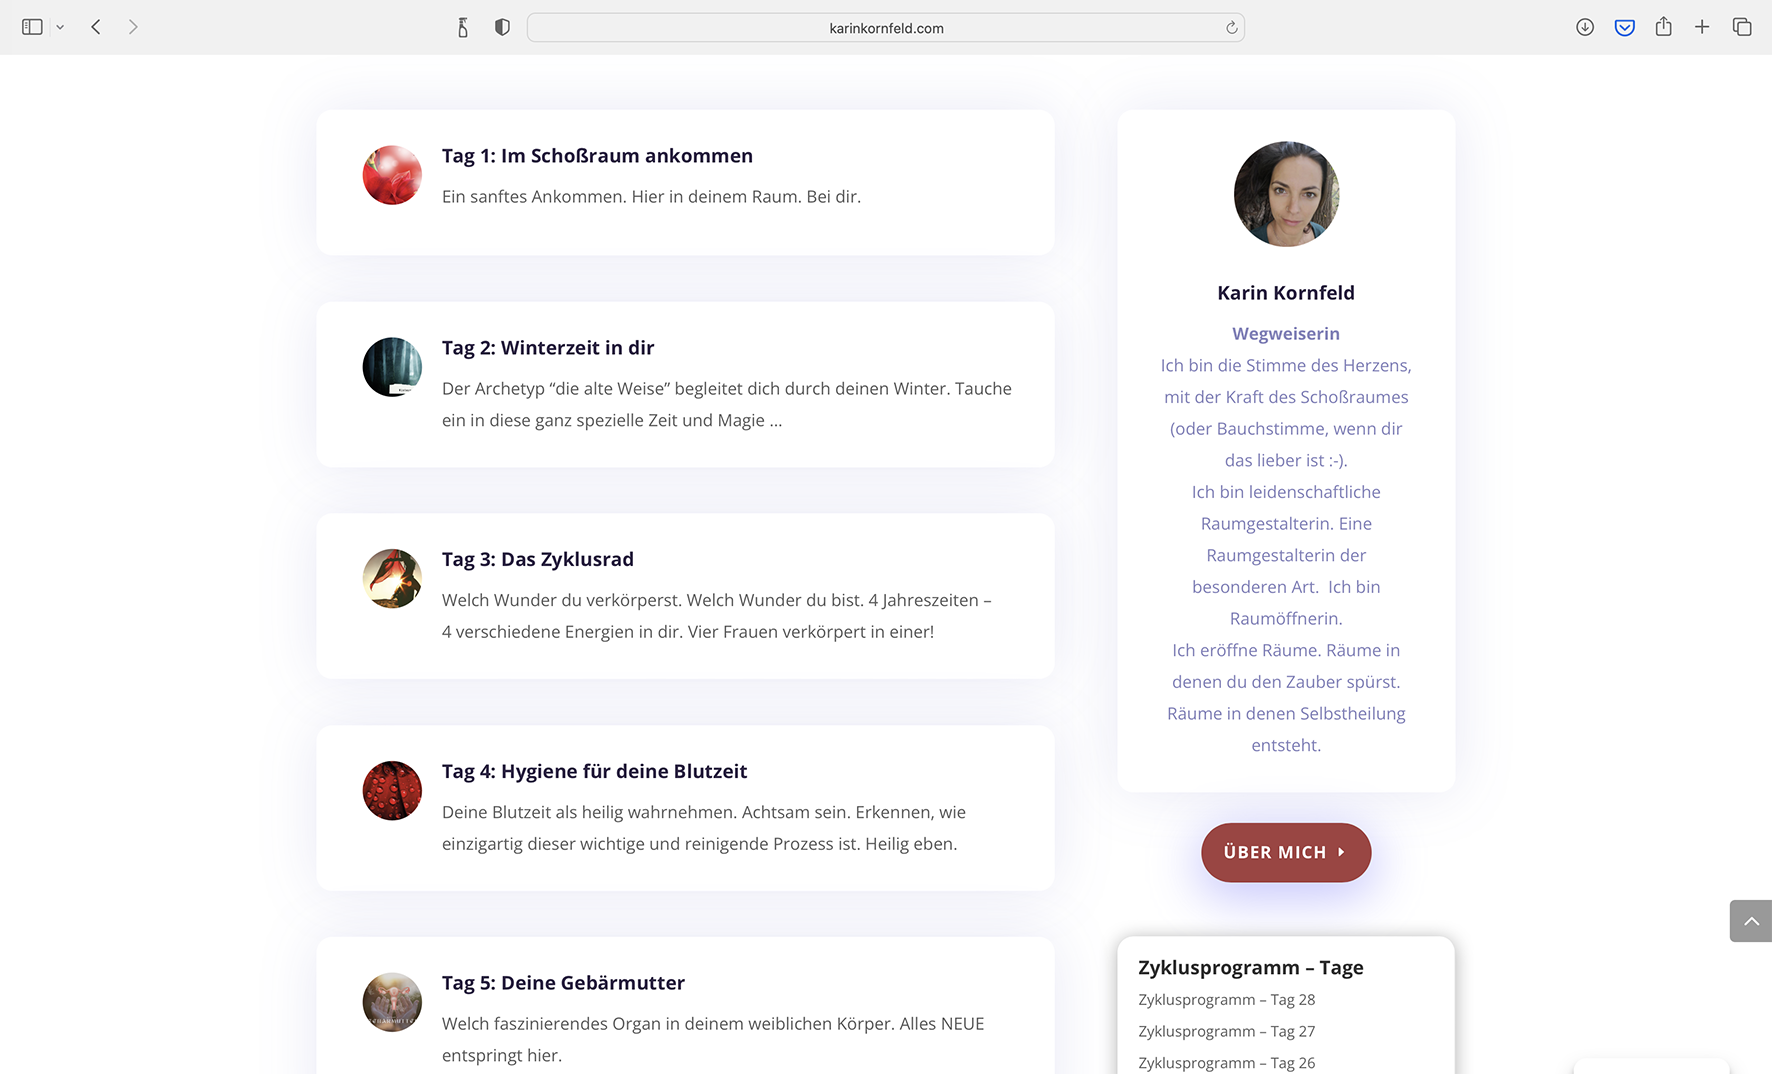The height and width of the screenshot is (1074, 1772).
Task: Toggle the Safari sidebar
Action: [x=32, y=27]
